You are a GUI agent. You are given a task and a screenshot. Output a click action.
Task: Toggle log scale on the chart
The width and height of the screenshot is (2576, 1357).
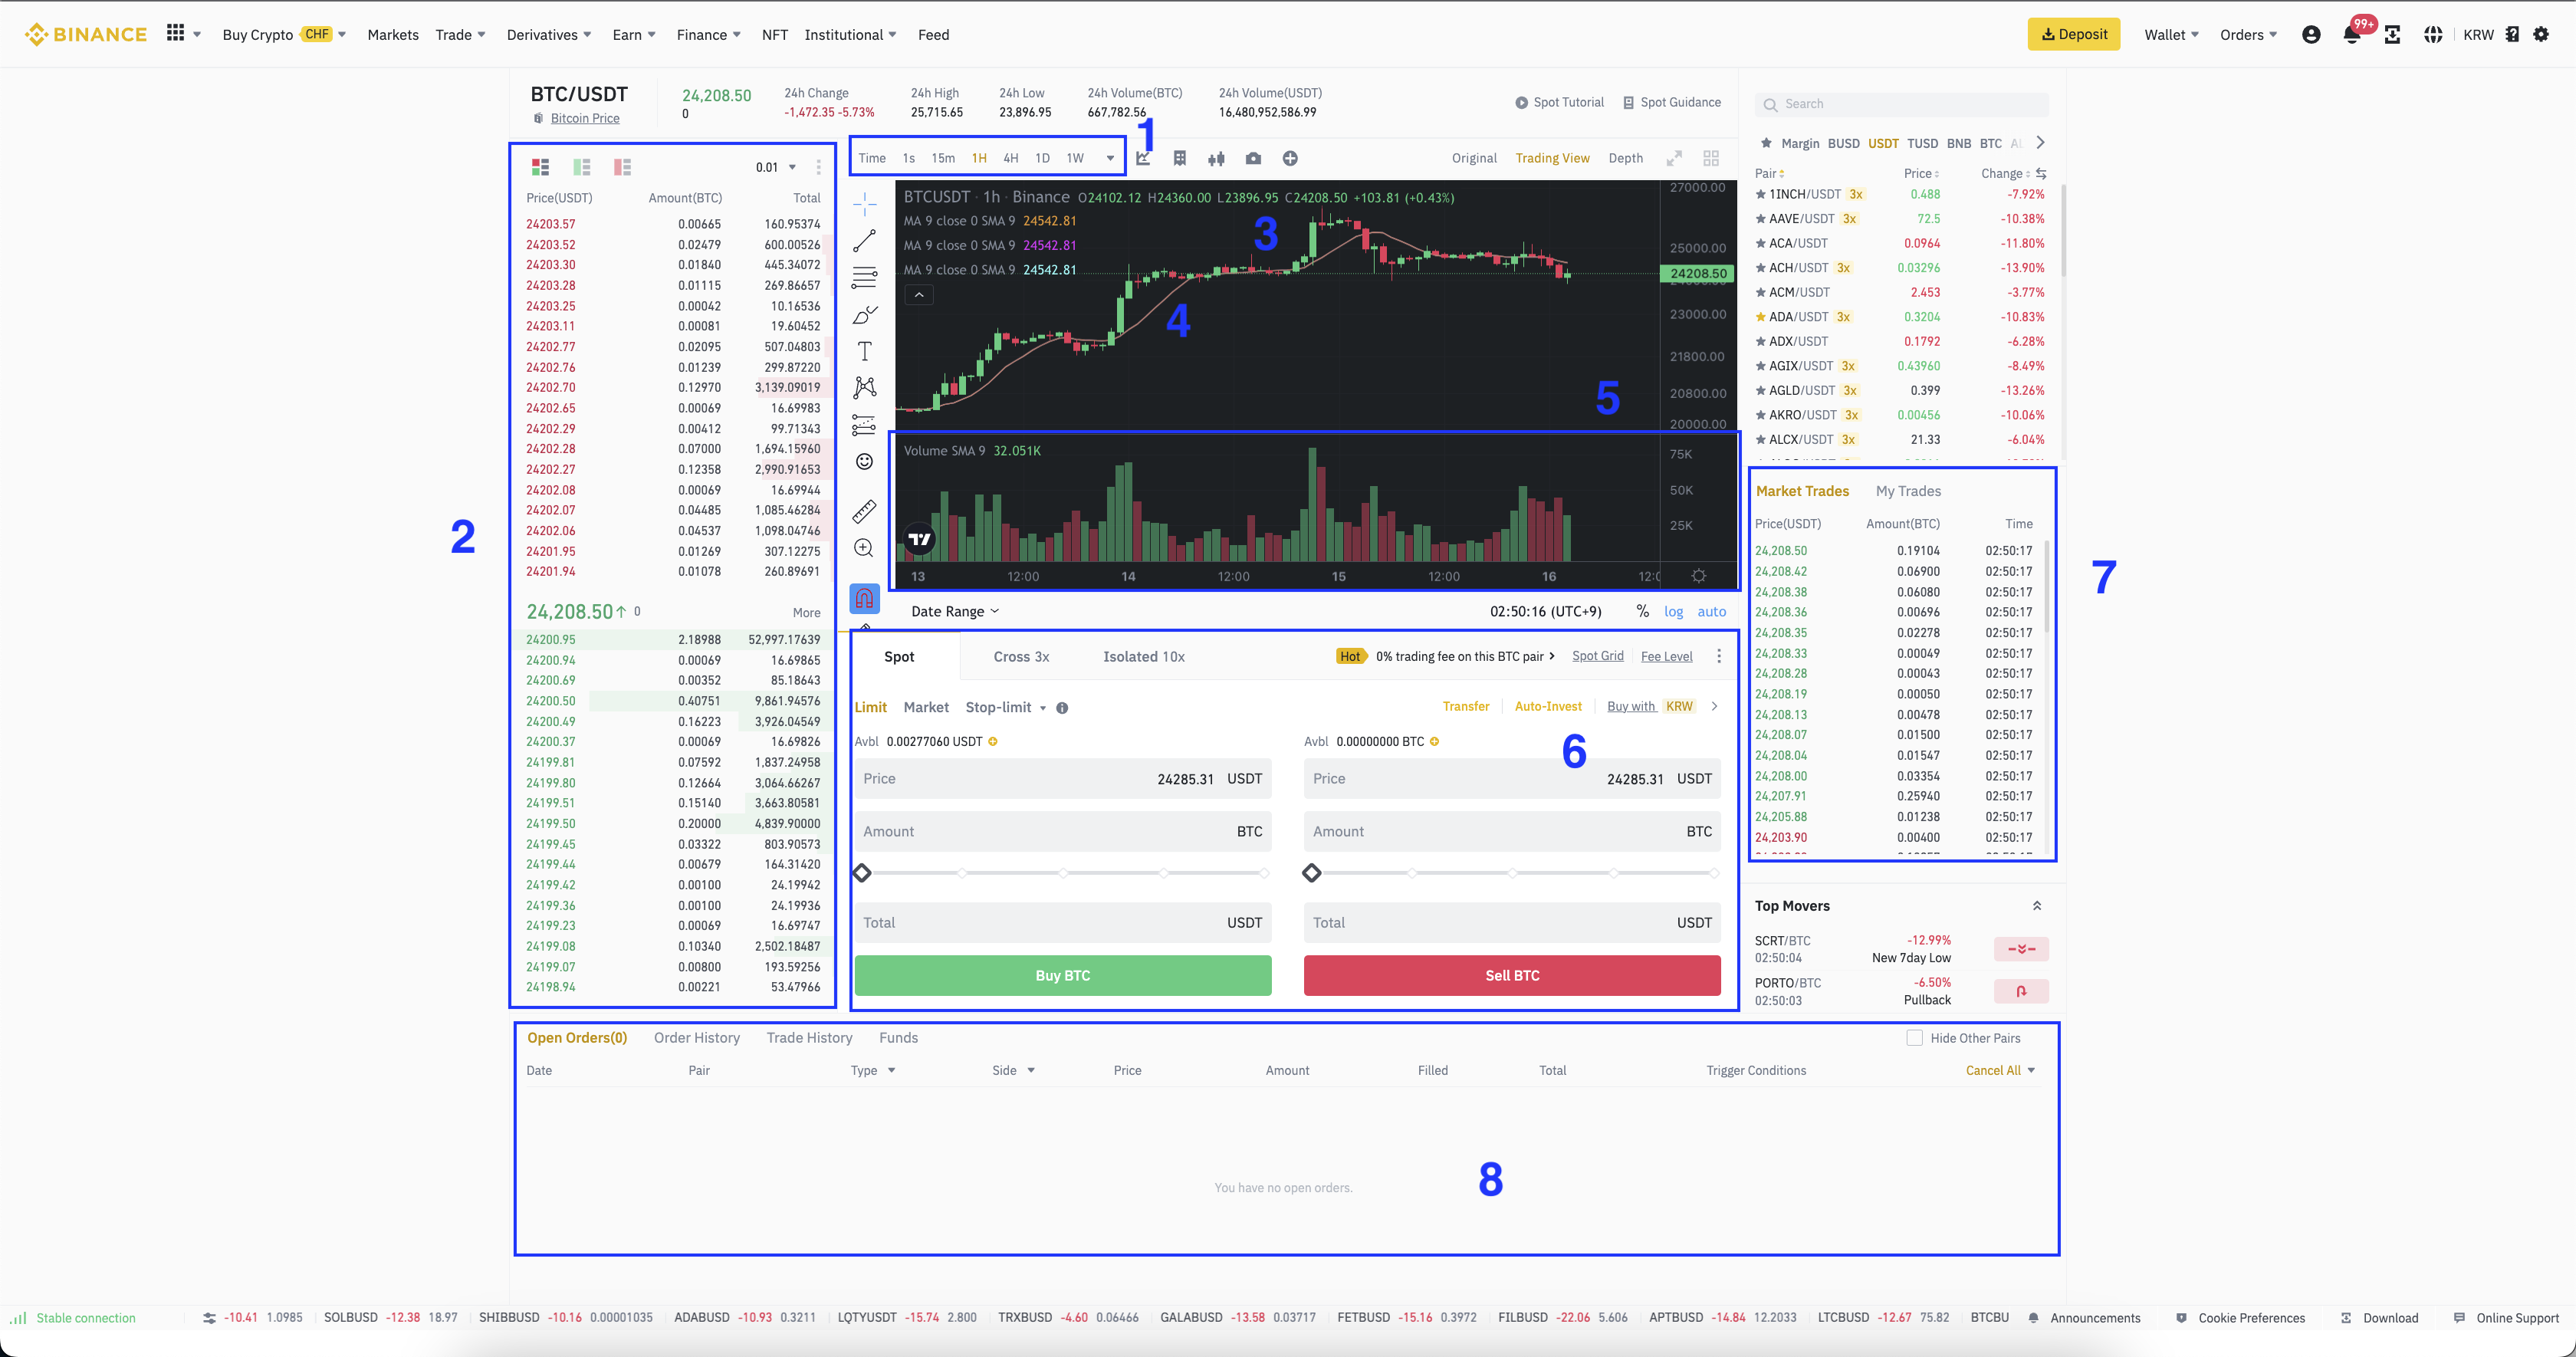coord(1673,611)
